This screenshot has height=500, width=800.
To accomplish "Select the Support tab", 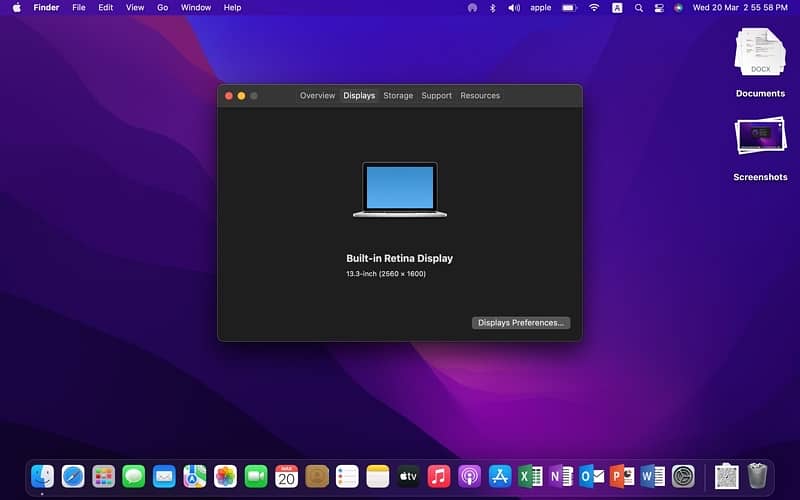I will coord(436,96).
